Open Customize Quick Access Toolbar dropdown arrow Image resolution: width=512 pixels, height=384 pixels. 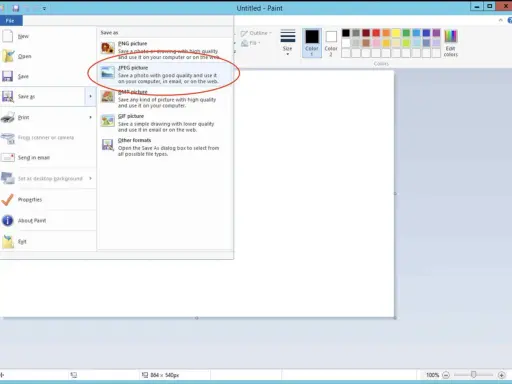[x=44, y=8]
